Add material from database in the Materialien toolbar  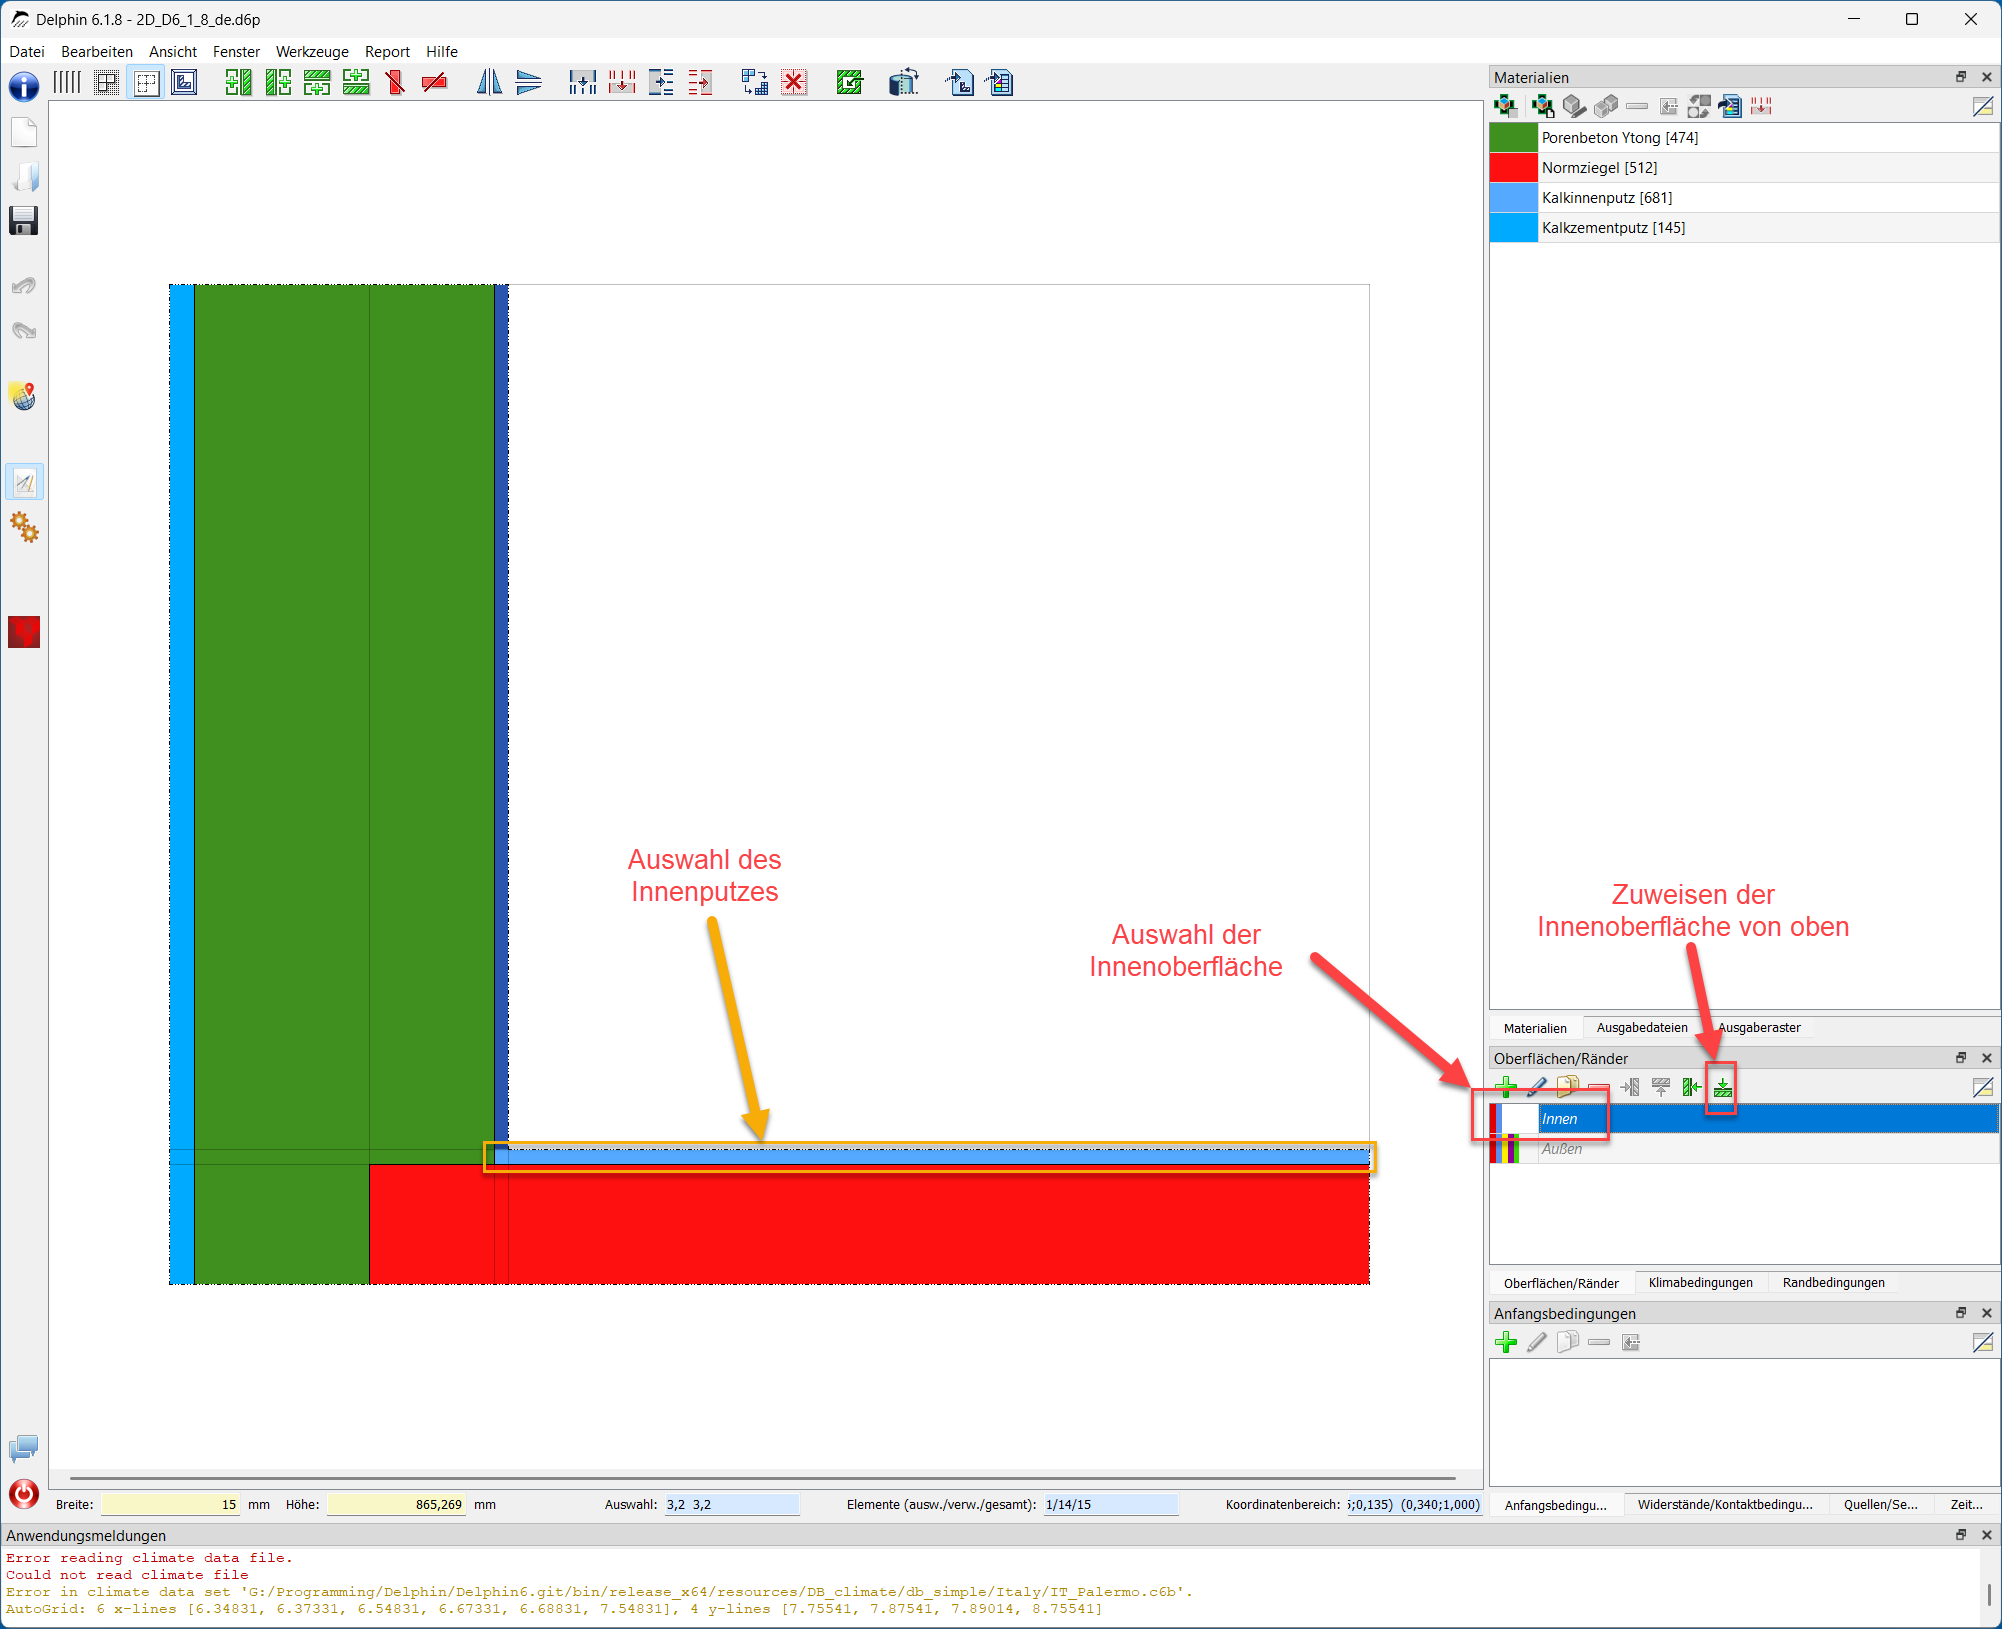[1505, 106]
